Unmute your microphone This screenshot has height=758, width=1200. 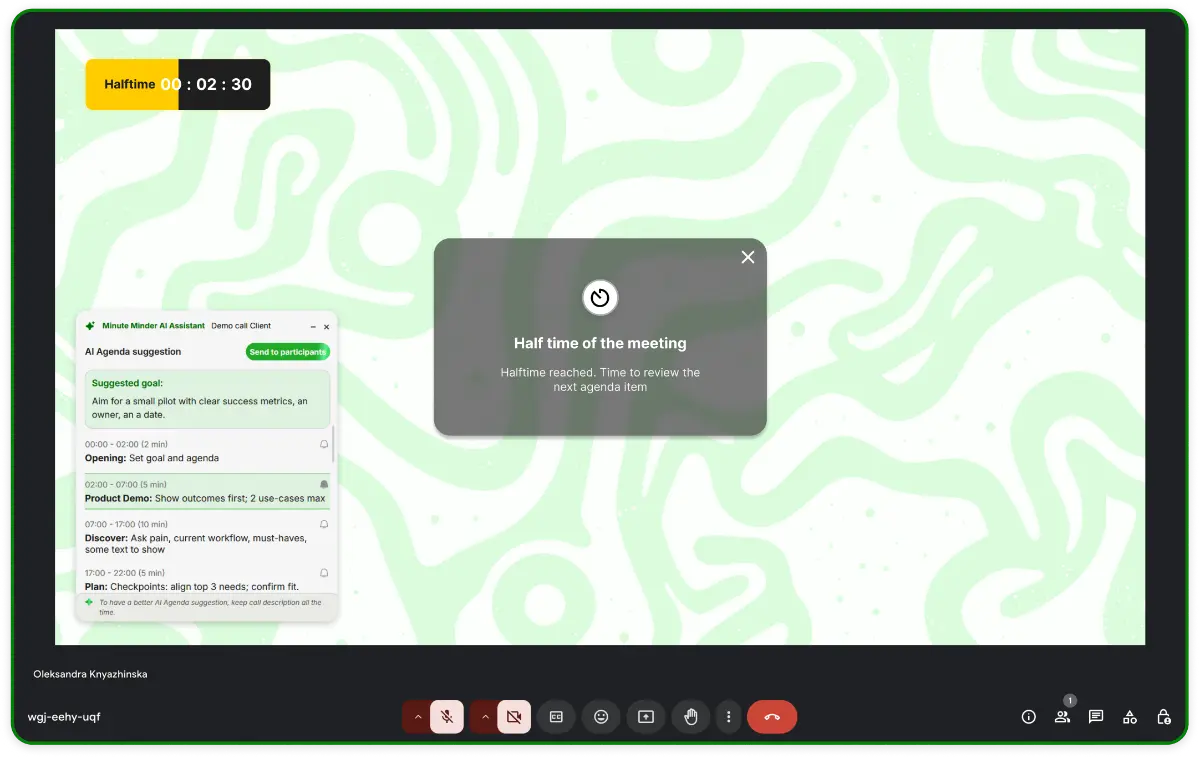coord(447,716)
